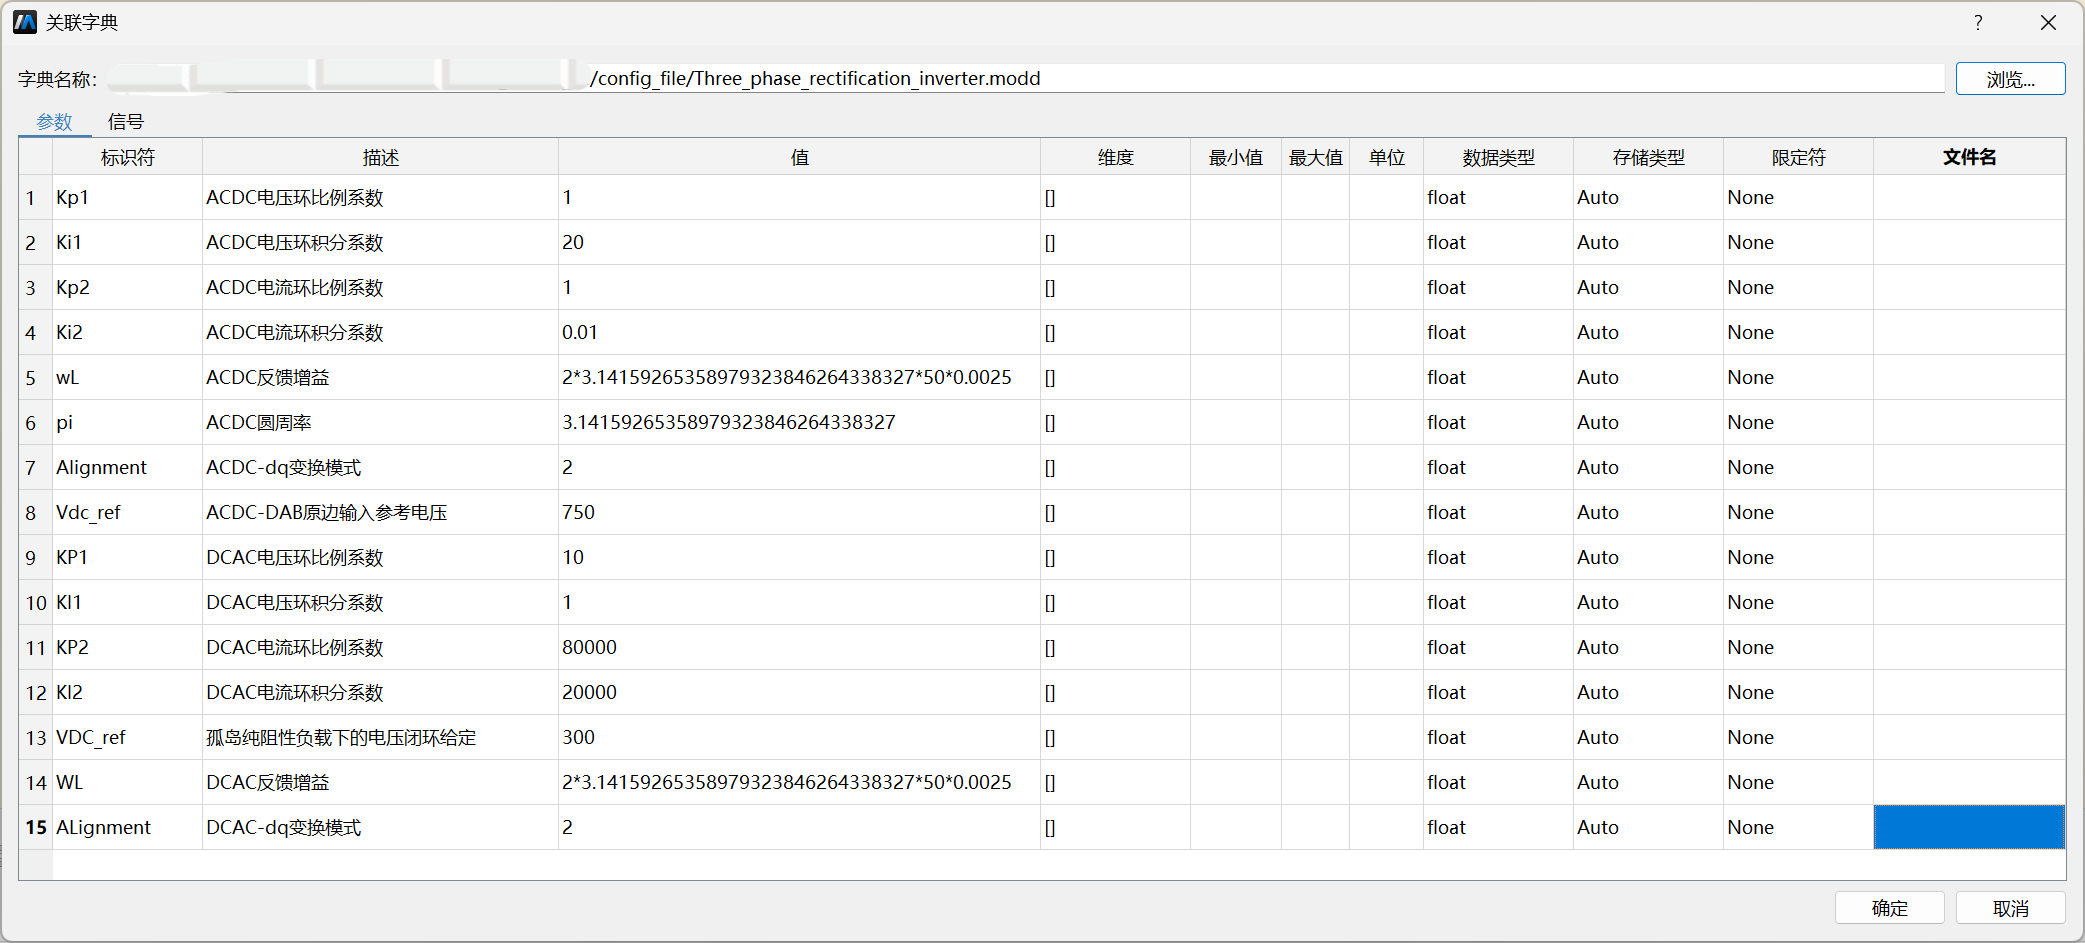
Task: Switch to the 信号 tab
Action: click(126, 121)
